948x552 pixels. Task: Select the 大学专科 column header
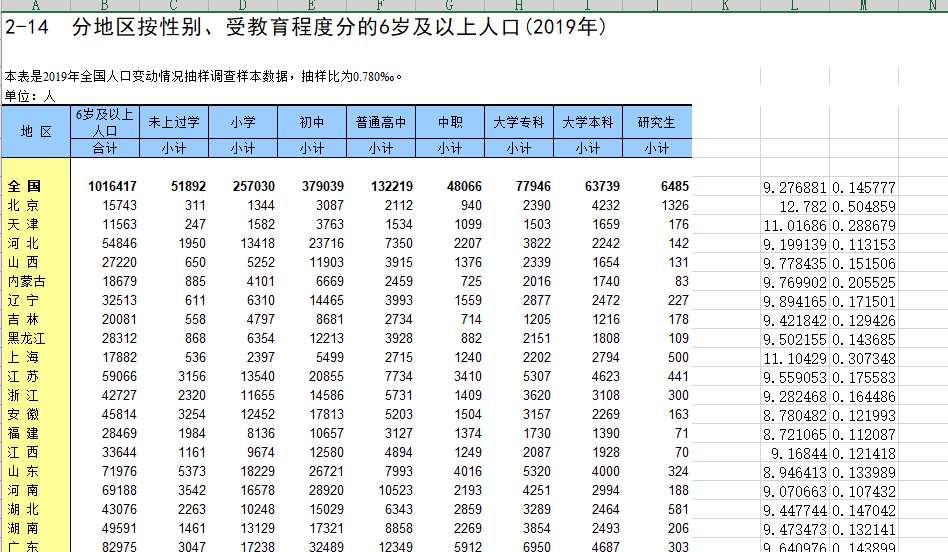519,122
